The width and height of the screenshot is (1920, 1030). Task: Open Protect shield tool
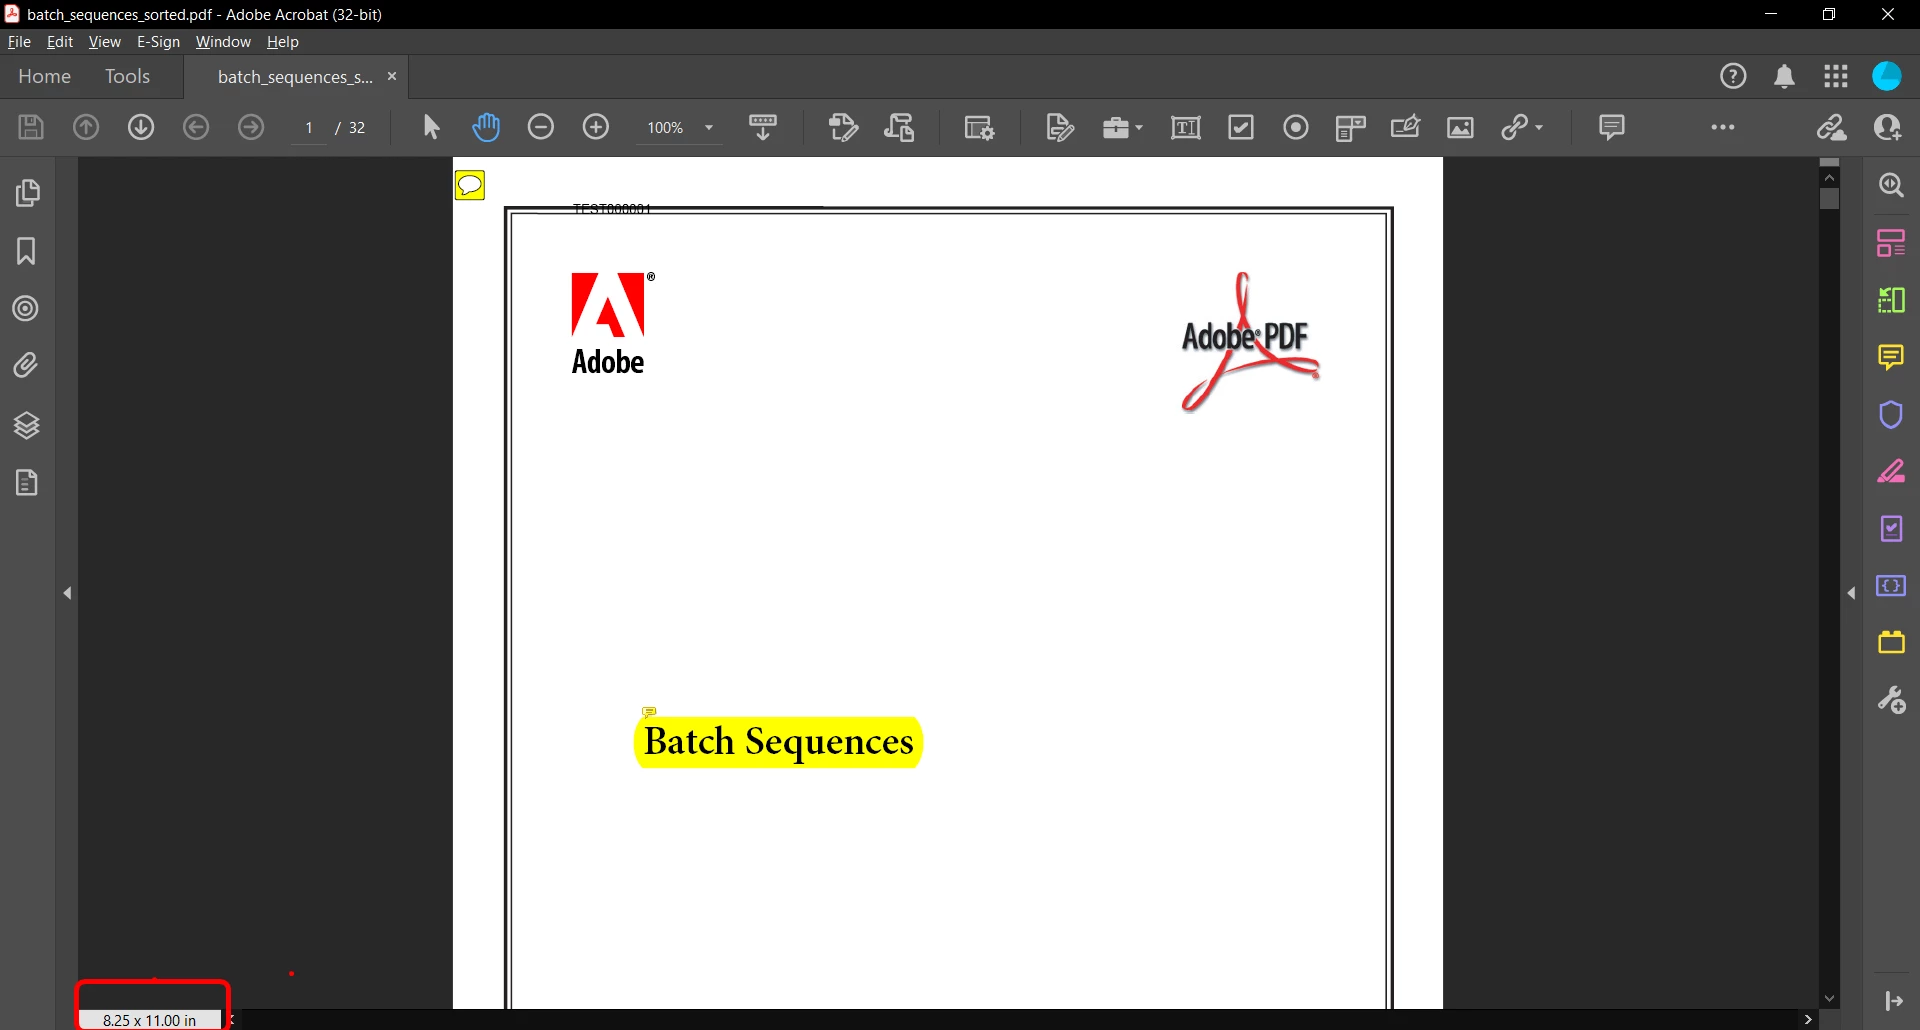pyautogui.click(x=1891, y=415)
